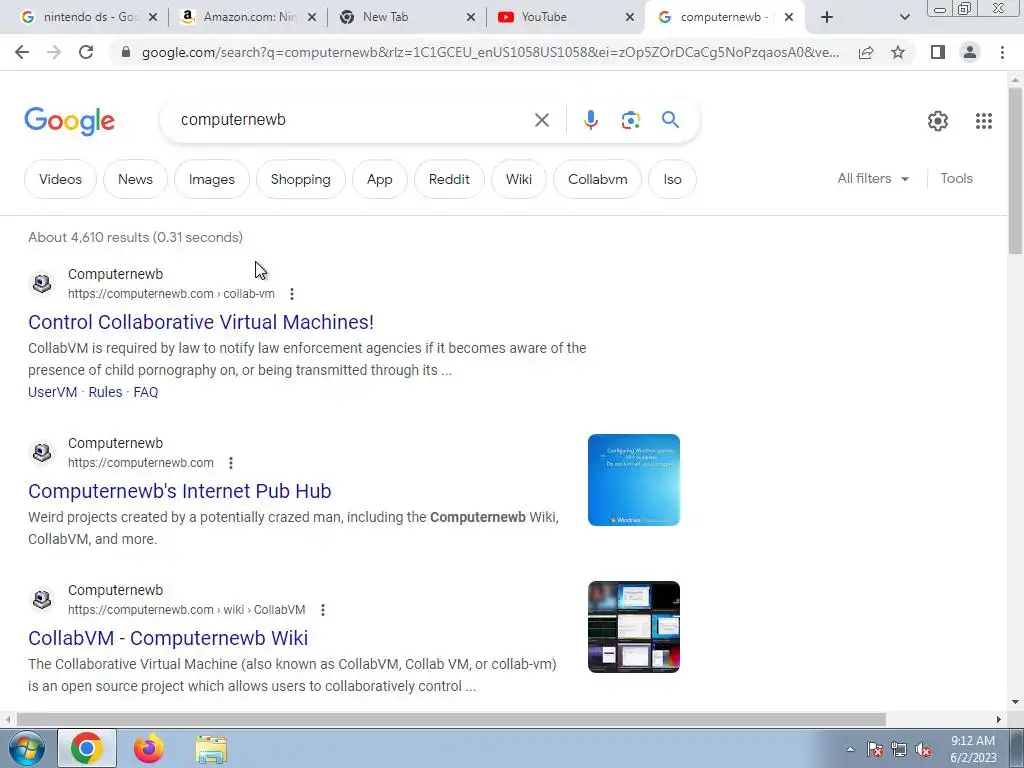Open the Google apps grid
Screen dimensions: 1024x768
(984, 121)
